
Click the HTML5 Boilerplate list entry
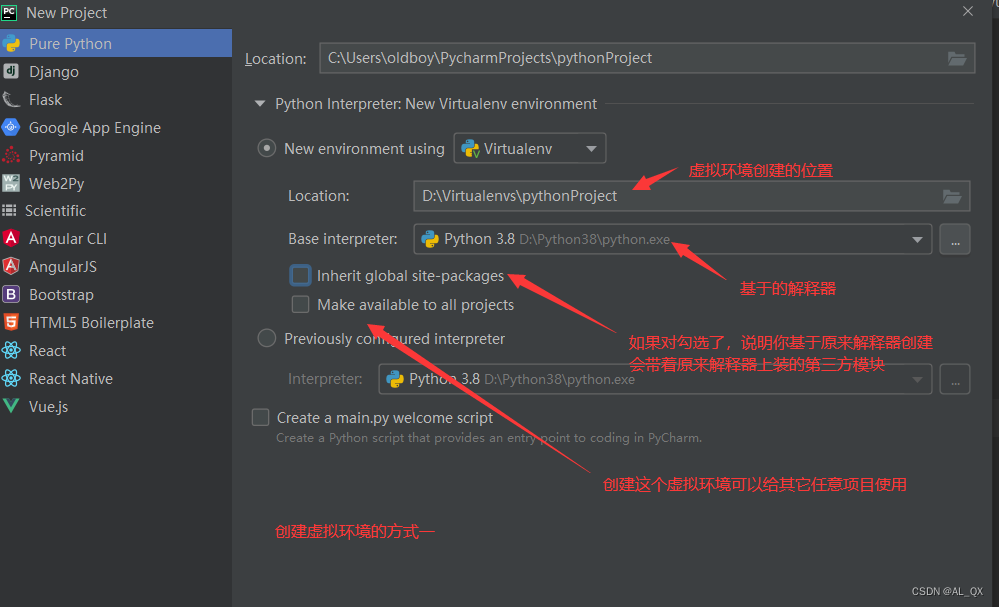click(x=116, y=322)
